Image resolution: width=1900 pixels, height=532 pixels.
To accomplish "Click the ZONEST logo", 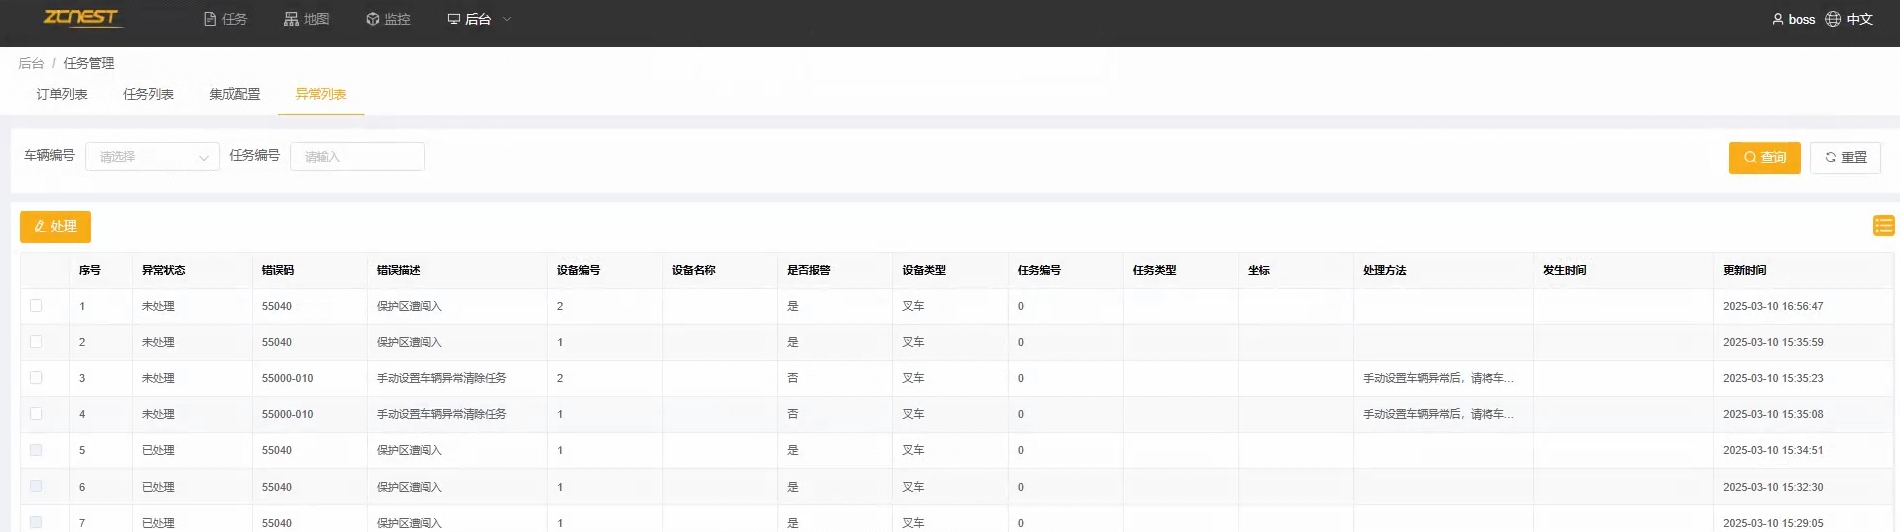I will 82,18.
